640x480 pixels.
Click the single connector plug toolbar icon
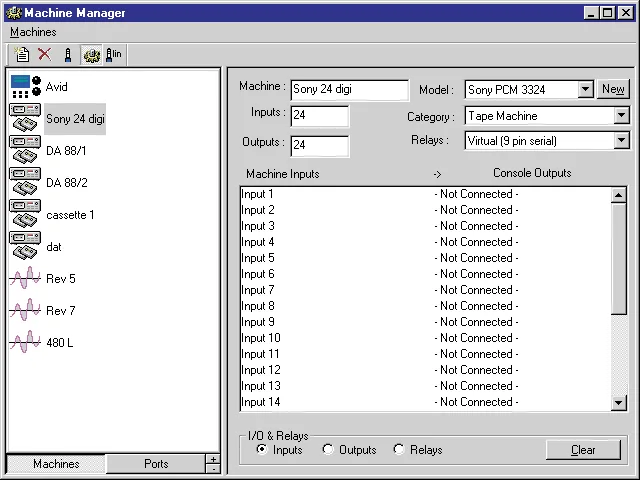(68, 55)
